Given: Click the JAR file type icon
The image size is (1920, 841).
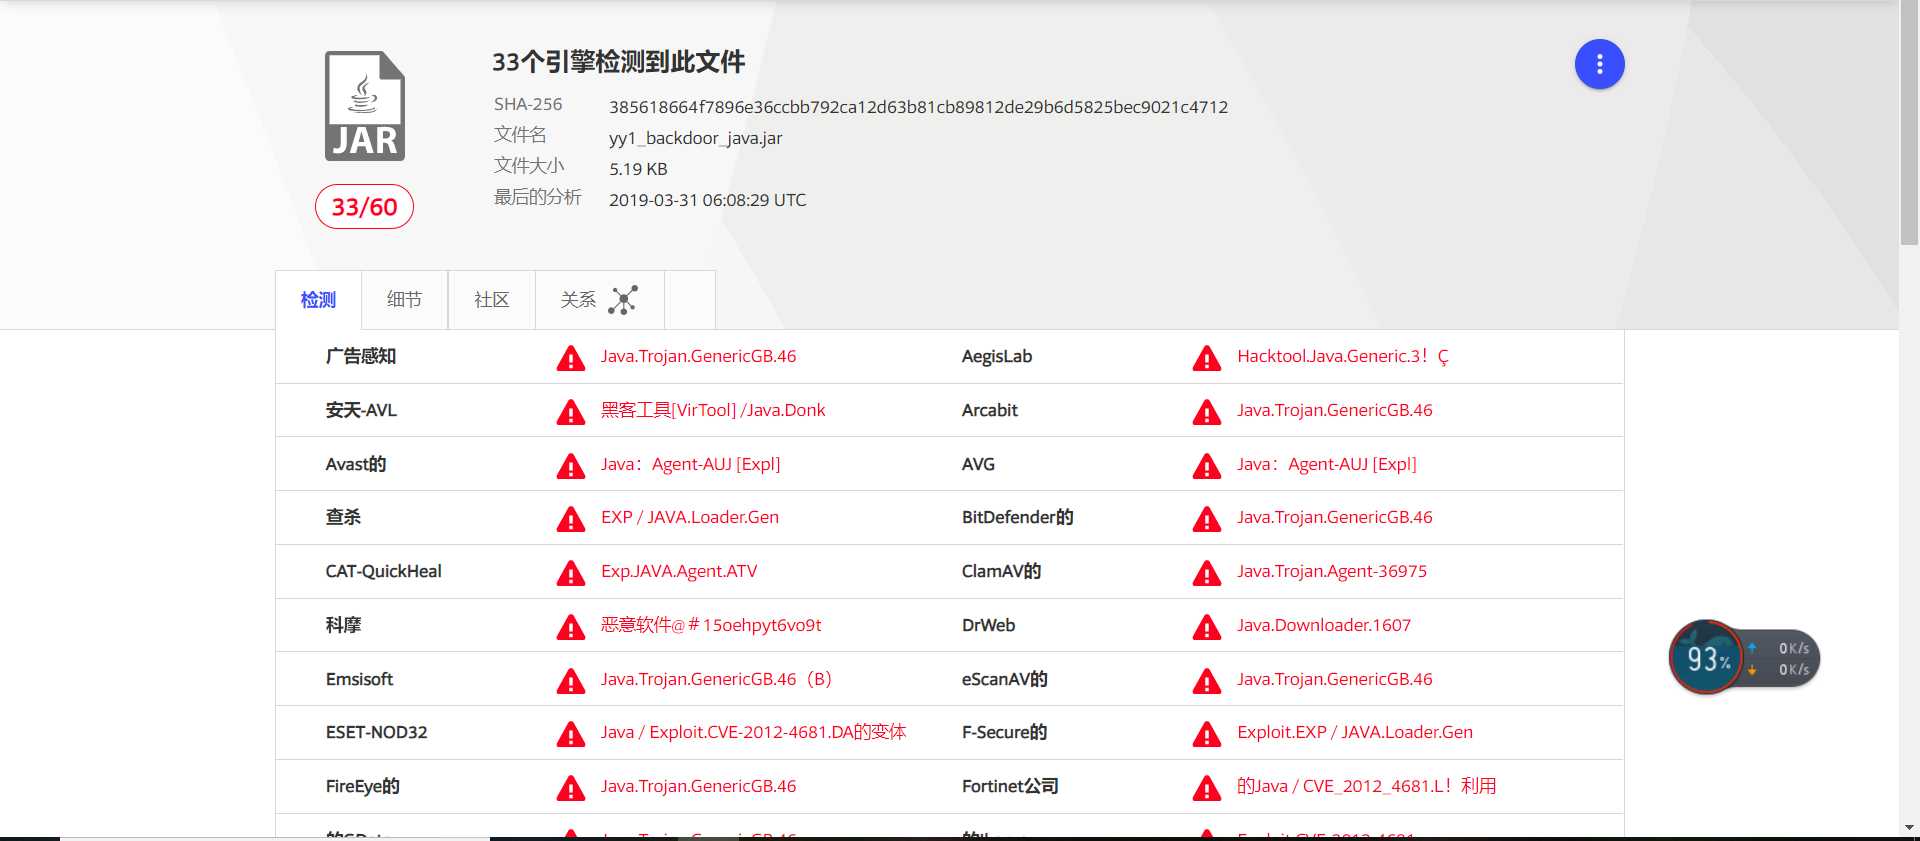Looking at the screenshot, I should (365, 106).
